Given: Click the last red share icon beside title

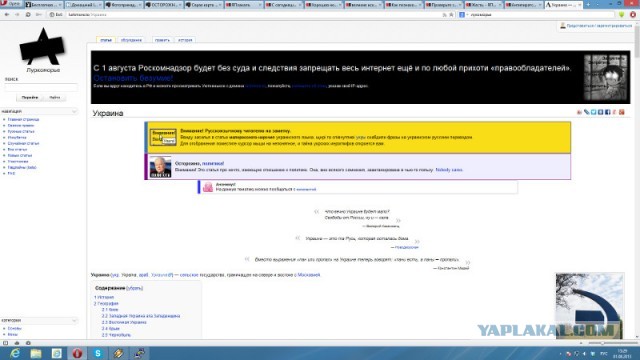Looking at the screenshot, I should pos(622,112).
